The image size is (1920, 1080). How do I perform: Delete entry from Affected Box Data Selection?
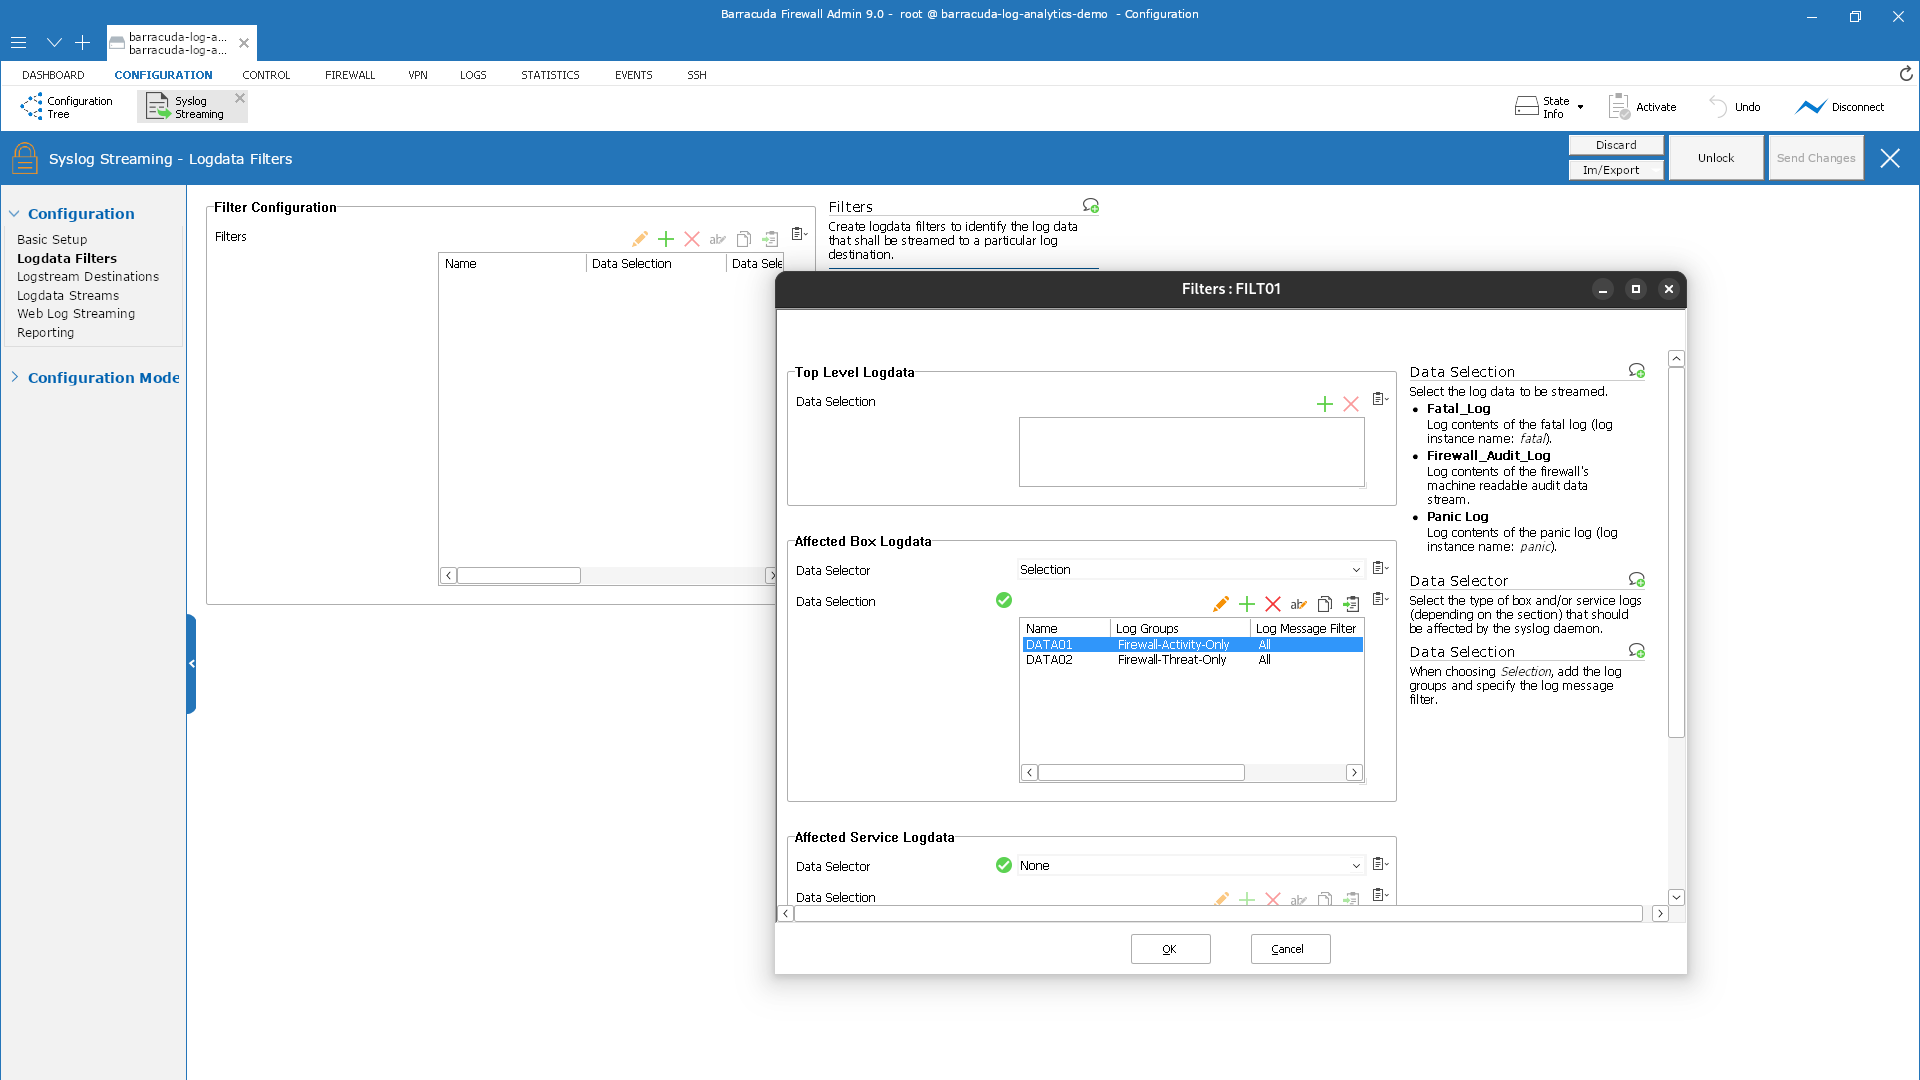pos(1273,604)
